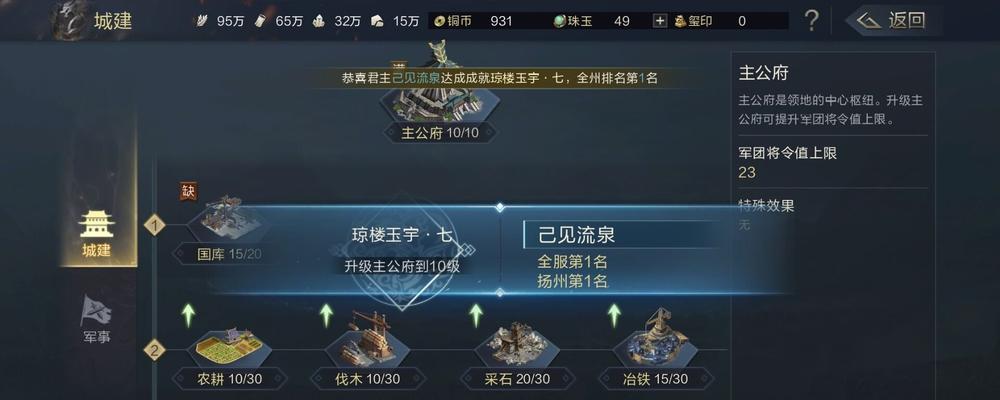
Task: Select the 主公府 building icon
Action: coord(440,97)
